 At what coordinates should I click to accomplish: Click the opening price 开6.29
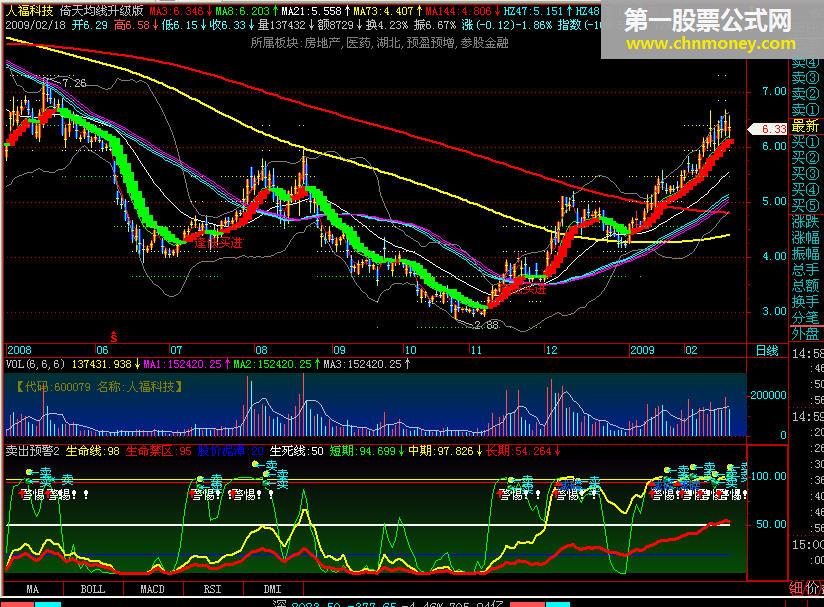tap(90, 25)
